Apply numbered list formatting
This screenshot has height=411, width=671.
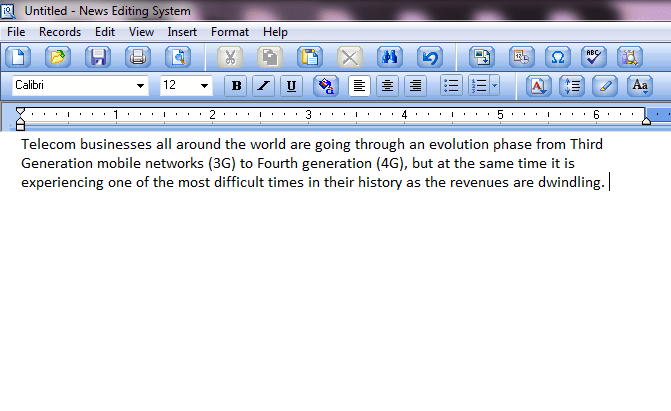[x=479, y=86]
